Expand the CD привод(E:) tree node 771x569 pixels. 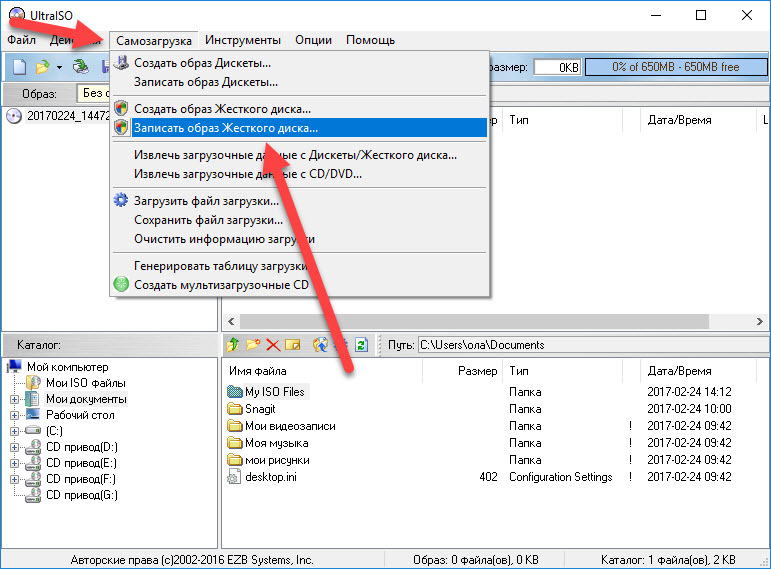coord(14,463)
